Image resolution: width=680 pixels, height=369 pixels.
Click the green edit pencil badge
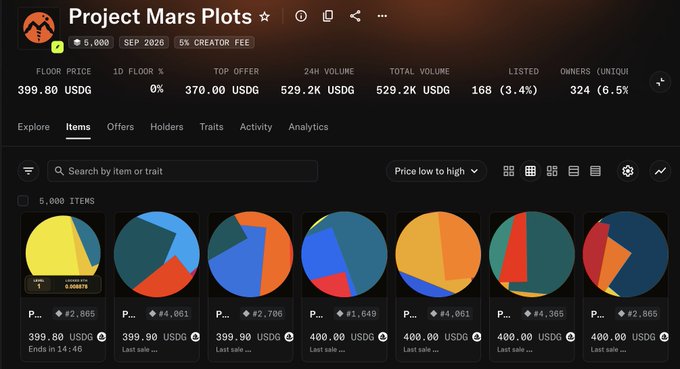pos(57,47)
